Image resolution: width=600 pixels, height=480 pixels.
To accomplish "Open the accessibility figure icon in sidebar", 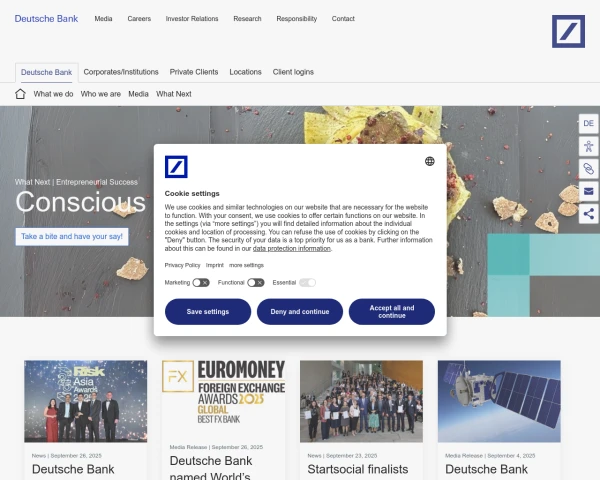I will (x=588, y=146).
